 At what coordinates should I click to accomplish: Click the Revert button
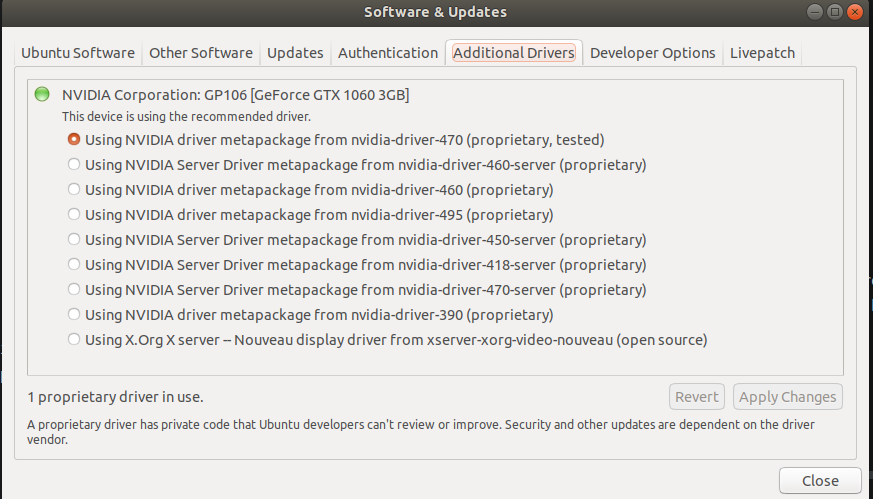click(697, 397)
